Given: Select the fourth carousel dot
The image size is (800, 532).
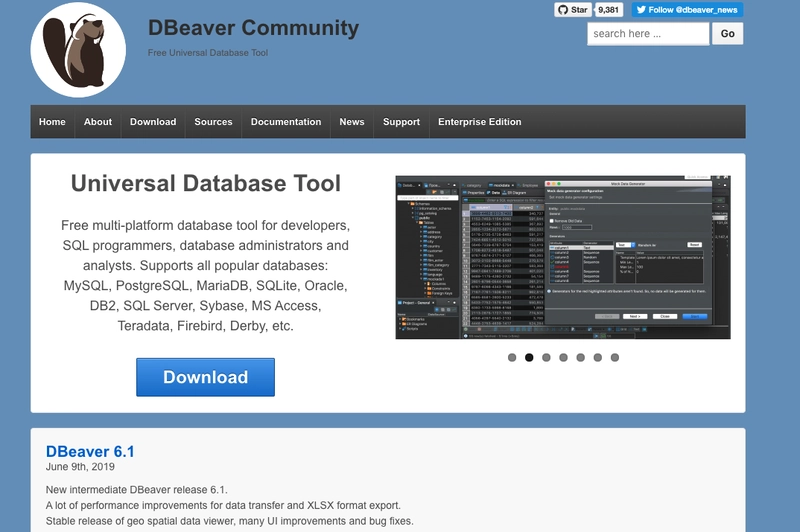Looking at the screenshot, I should pos(563,358).
